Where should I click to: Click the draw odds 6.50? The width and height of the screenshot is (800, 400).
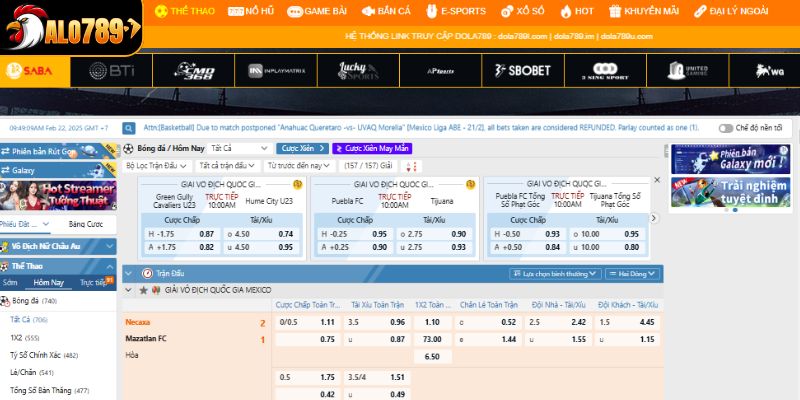pyautogui.click(x=432, y=357)
